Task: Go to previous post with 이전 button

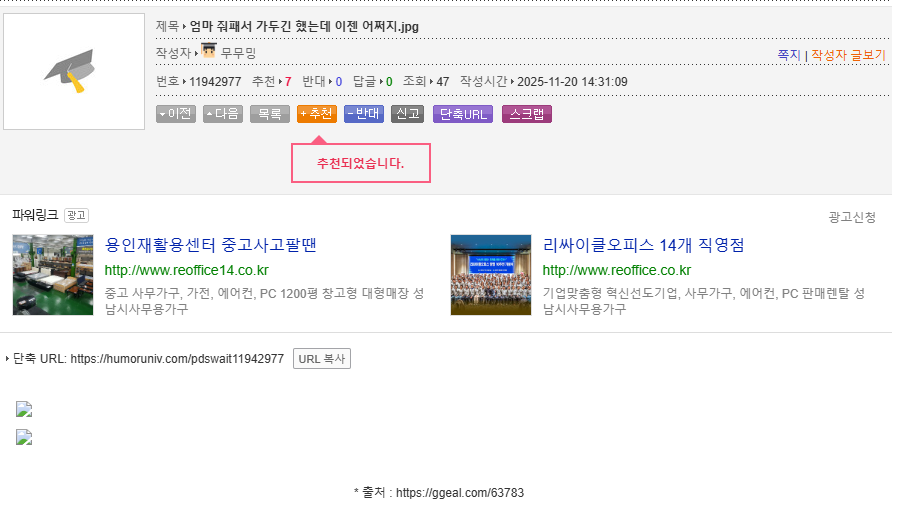Action: (176, 114)
